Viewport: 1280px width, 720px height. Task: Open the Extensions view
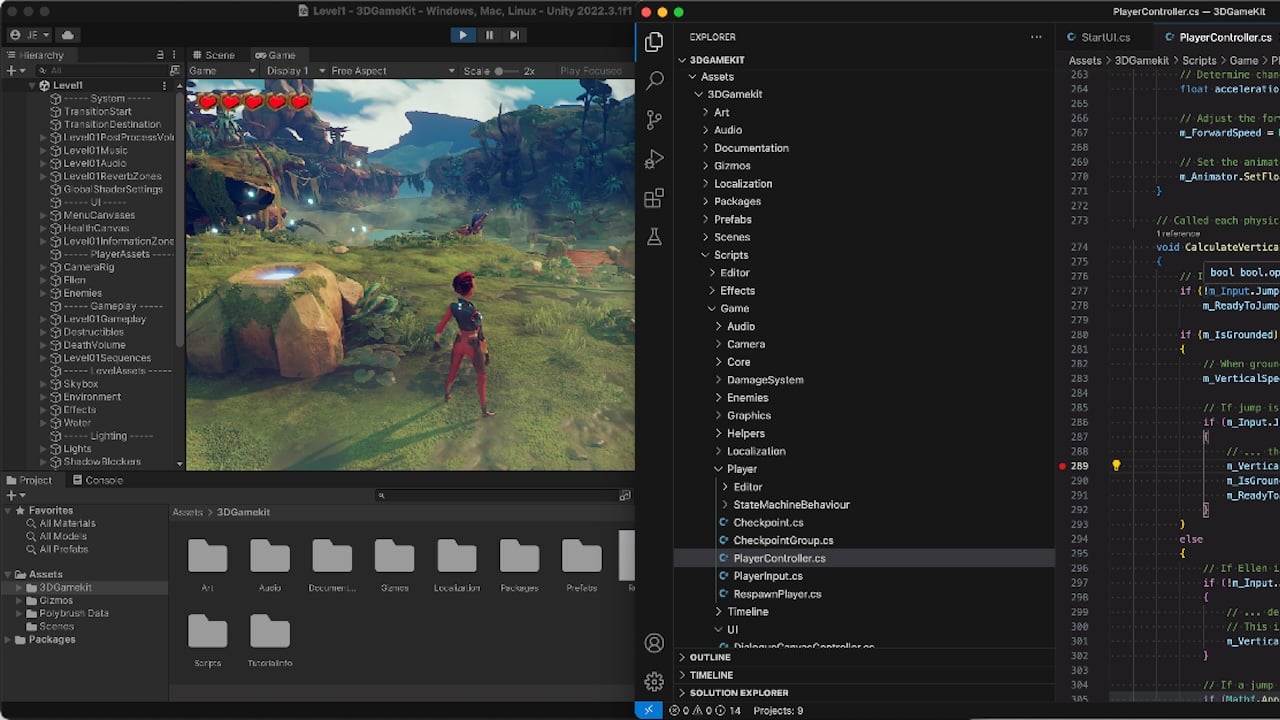click(x=654, y=198)
